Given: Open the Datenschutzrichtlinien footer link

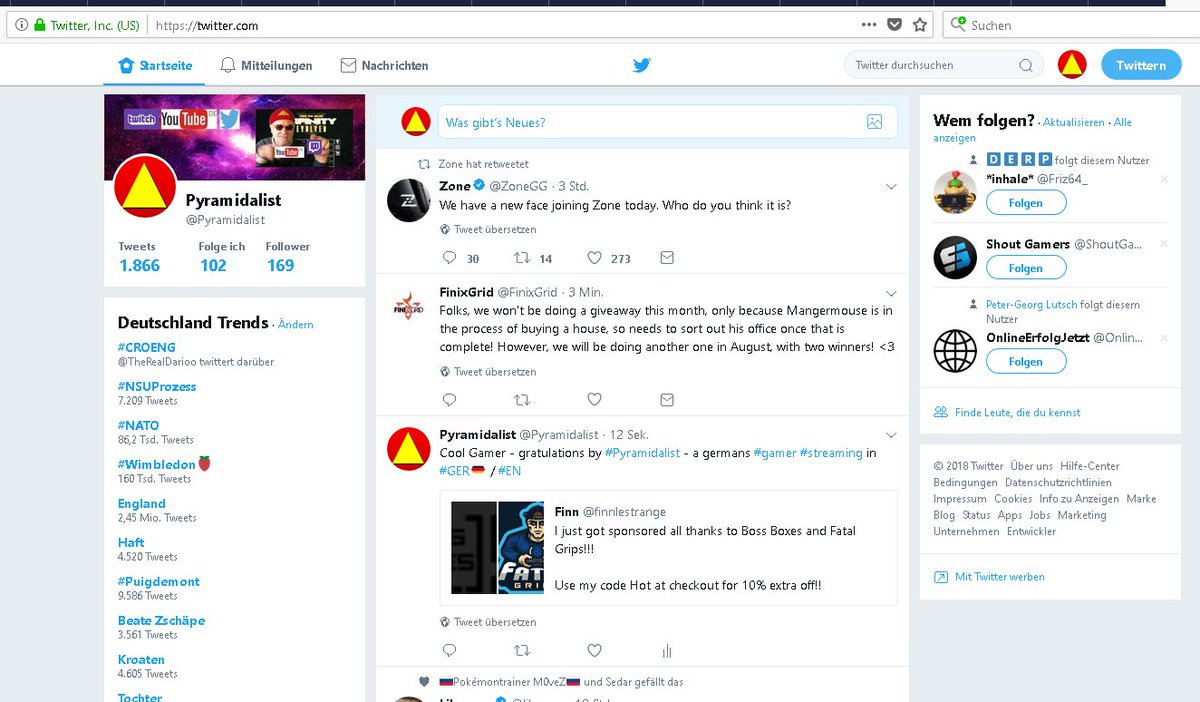Looking at the screenshot, I should (1058, 482).
